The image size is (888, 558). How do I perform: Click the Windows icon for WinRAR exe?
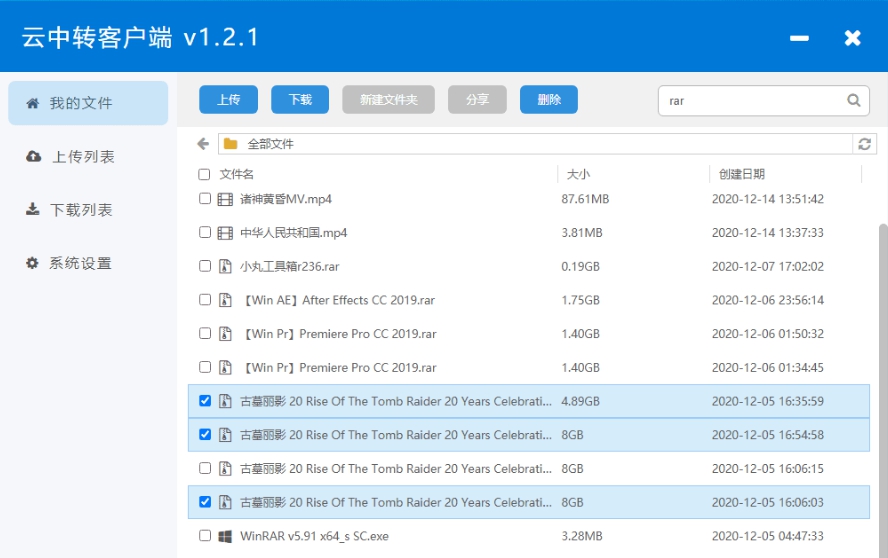pos(225,536)
